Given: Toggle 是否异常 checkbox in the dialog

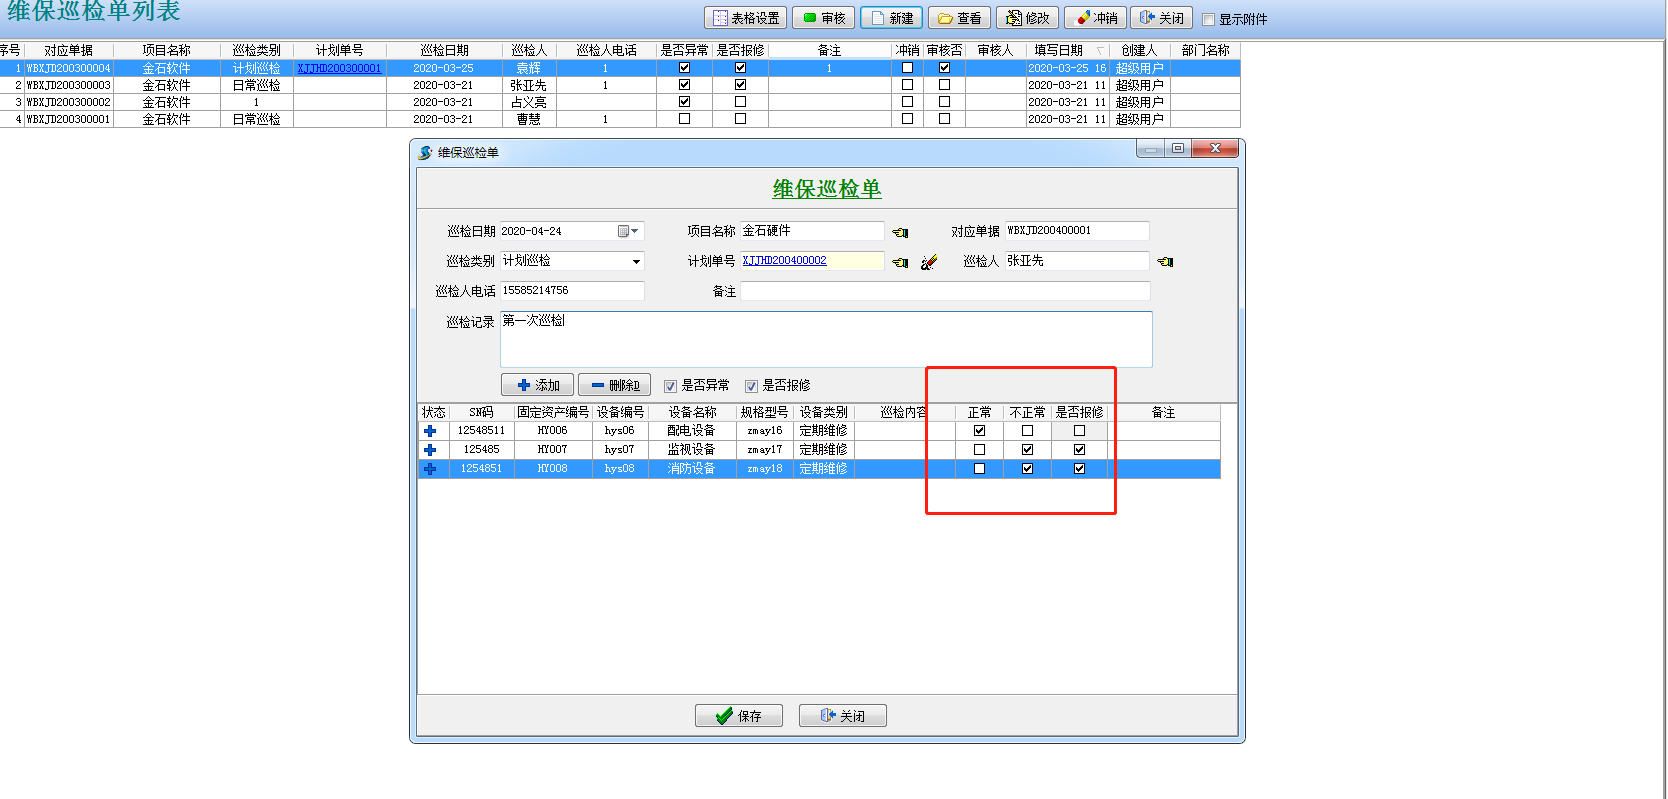Looking at the screenshot, I should (671, 386).
